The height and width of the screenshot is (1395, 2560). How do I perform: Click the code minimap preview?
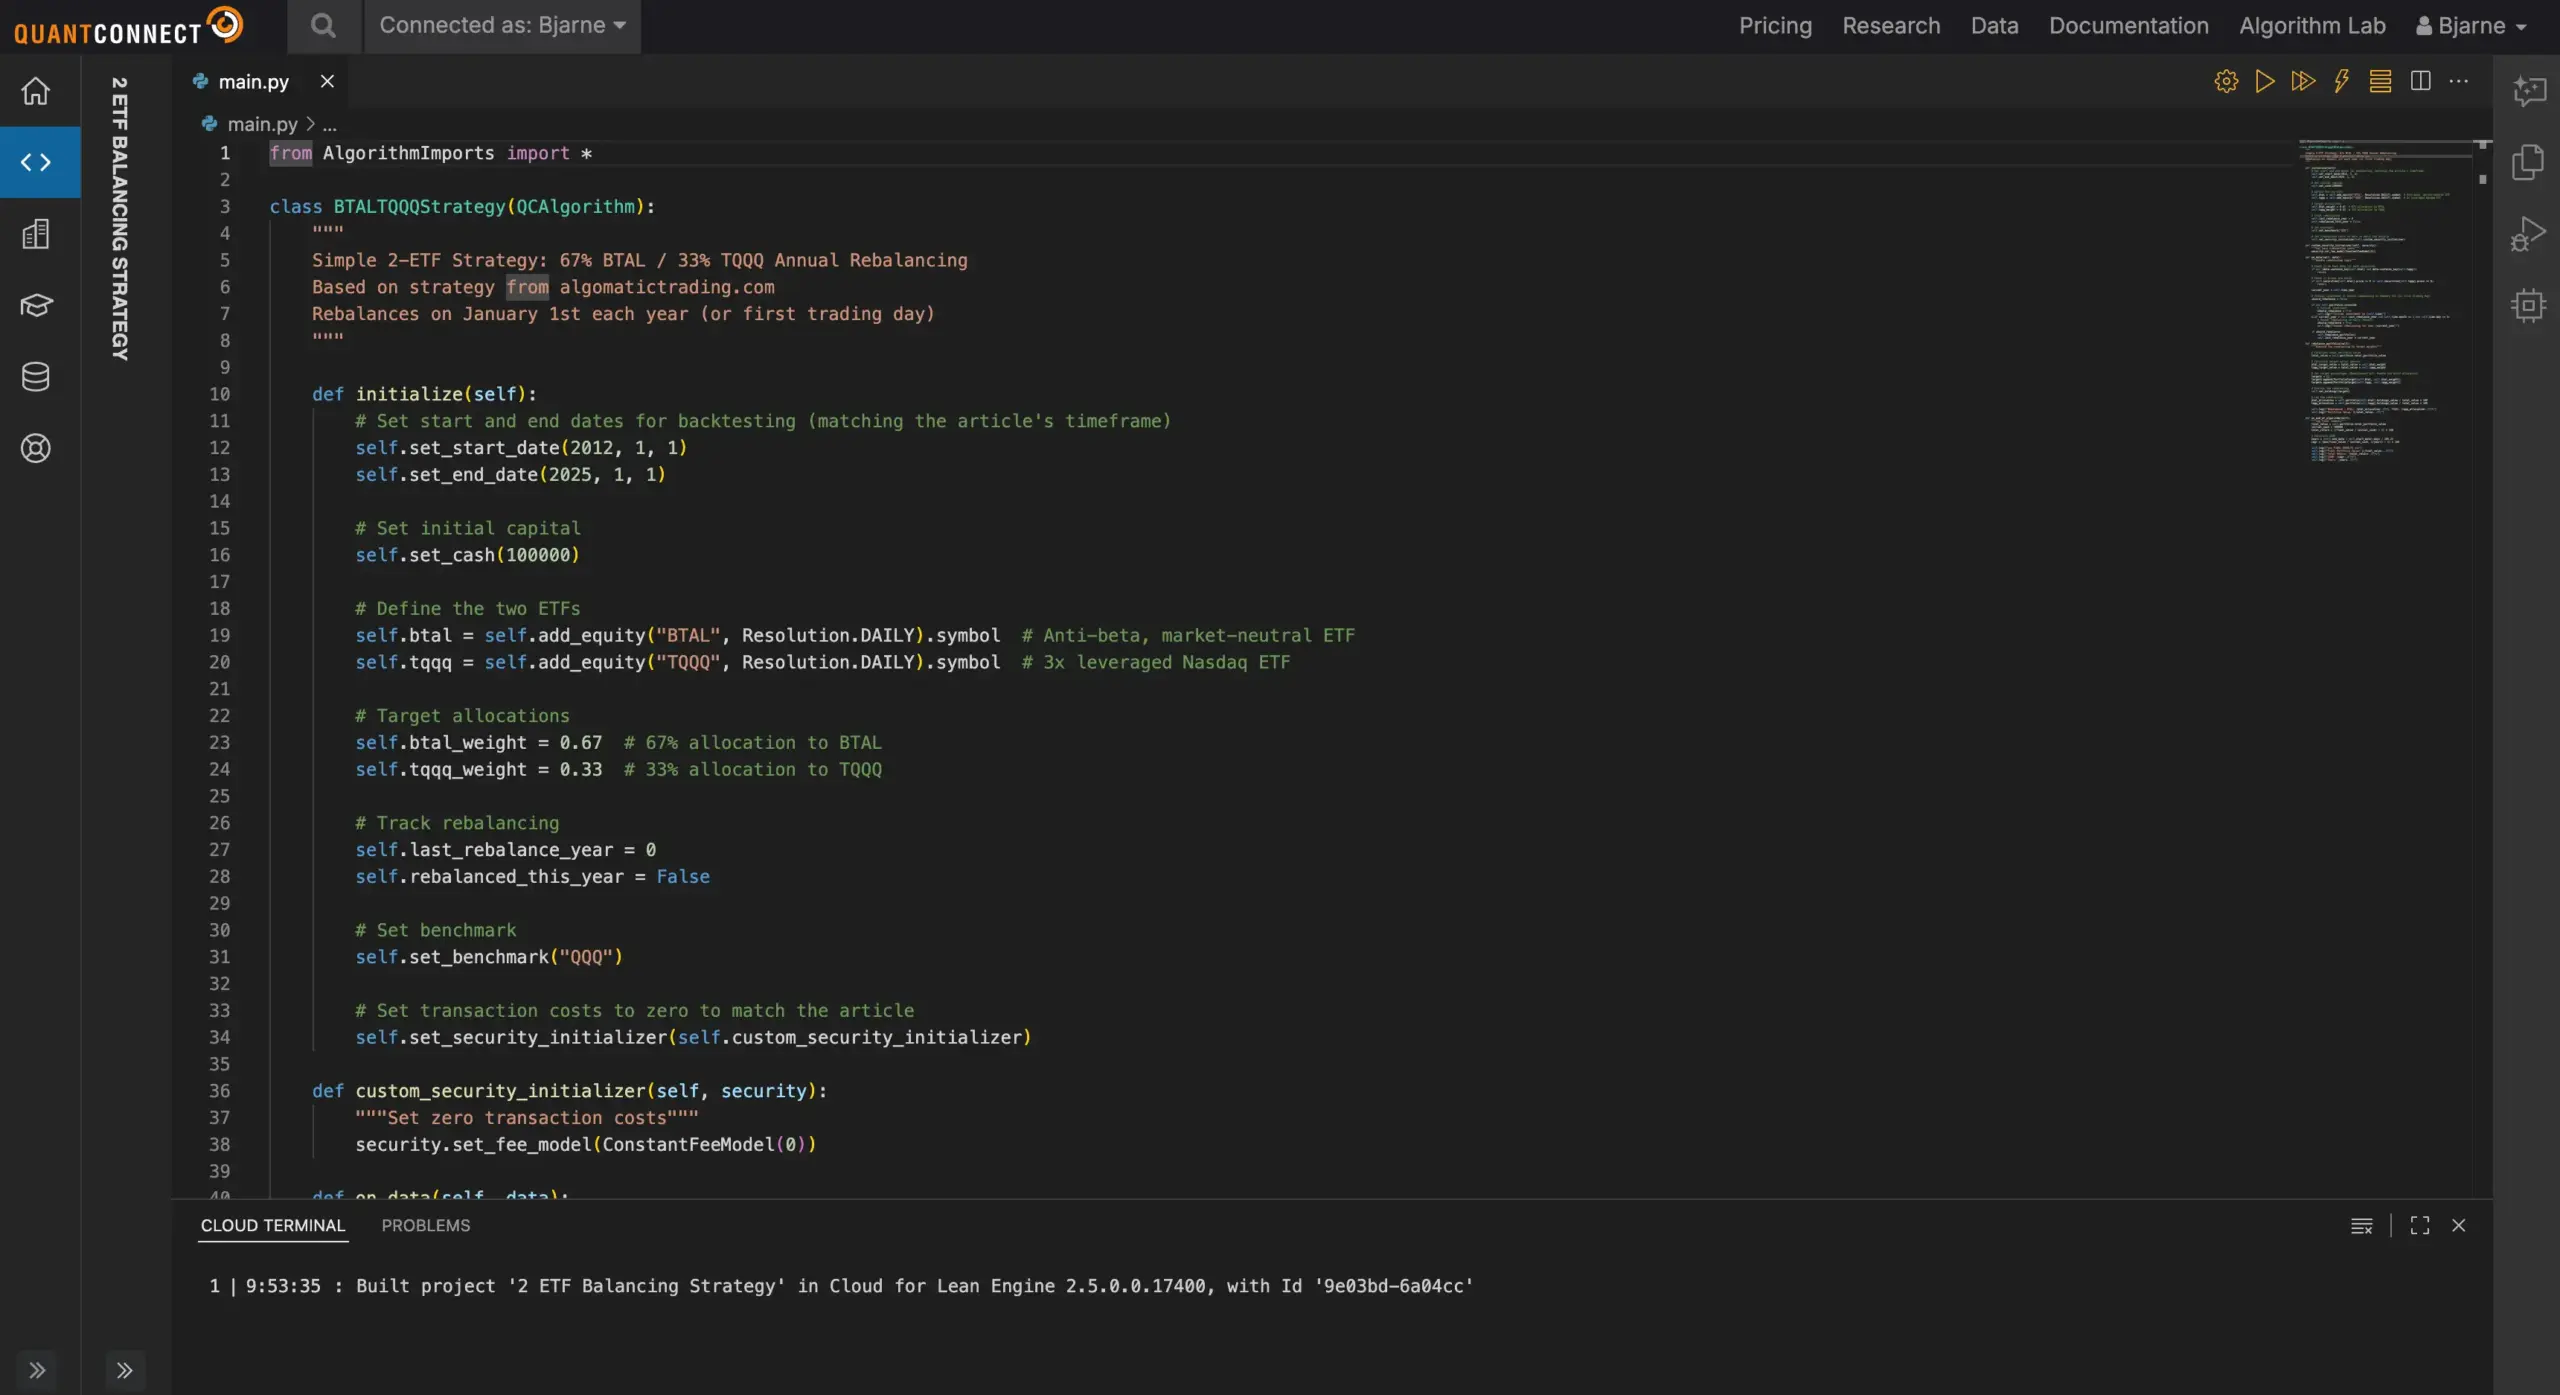(x=2380, y=300)
